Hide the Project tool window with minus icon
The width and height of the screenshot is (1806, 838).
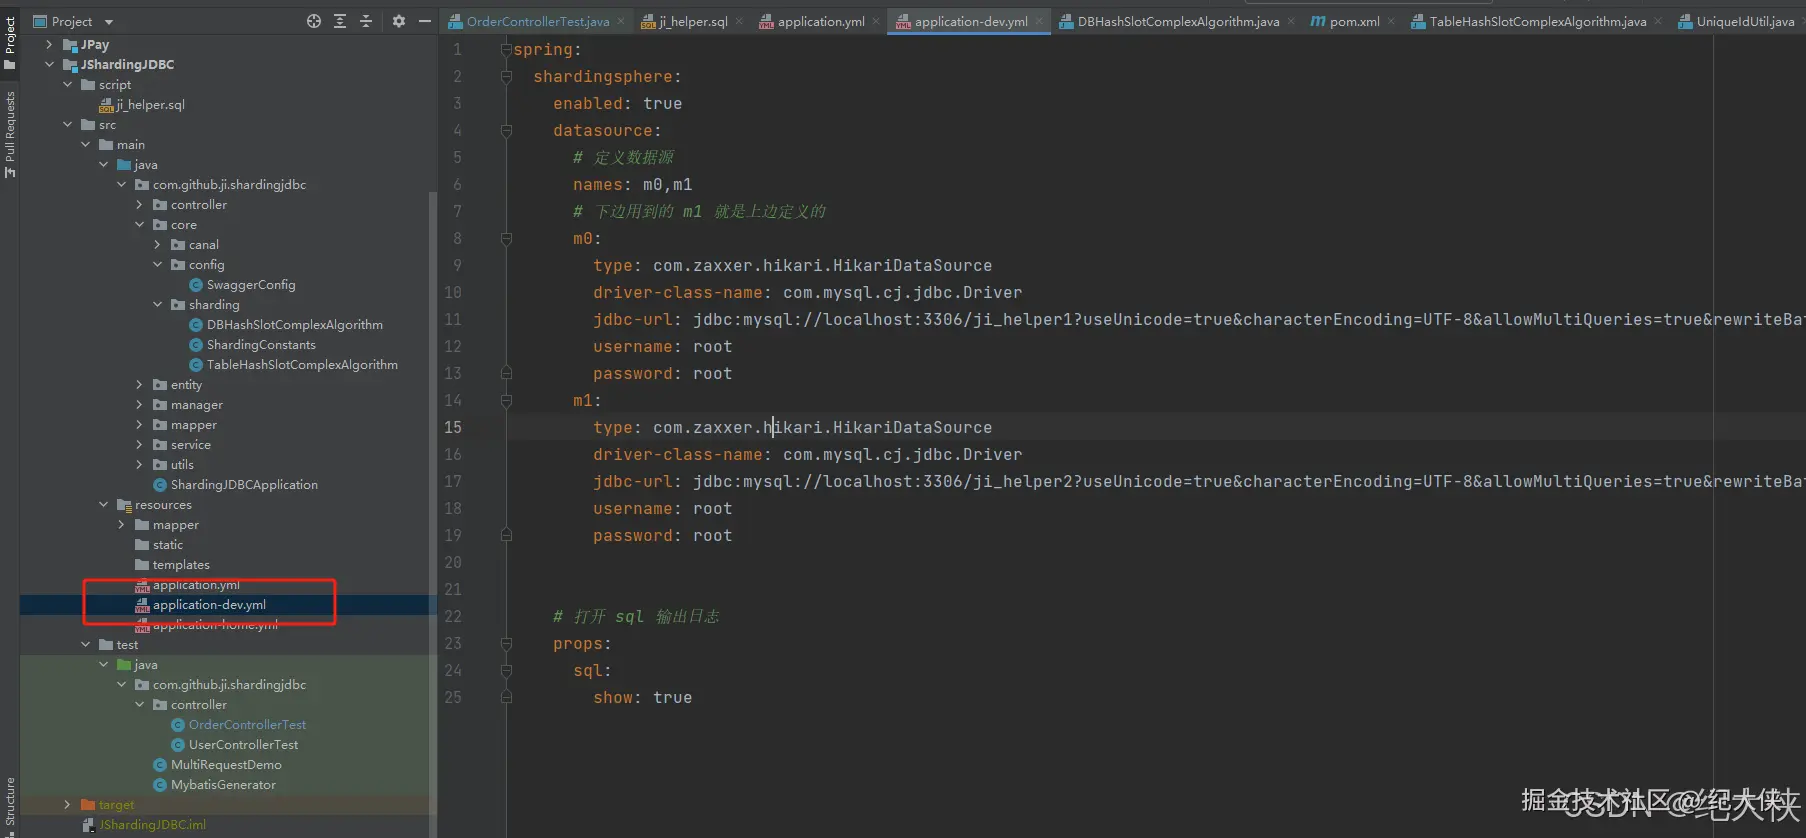point(425,21)
